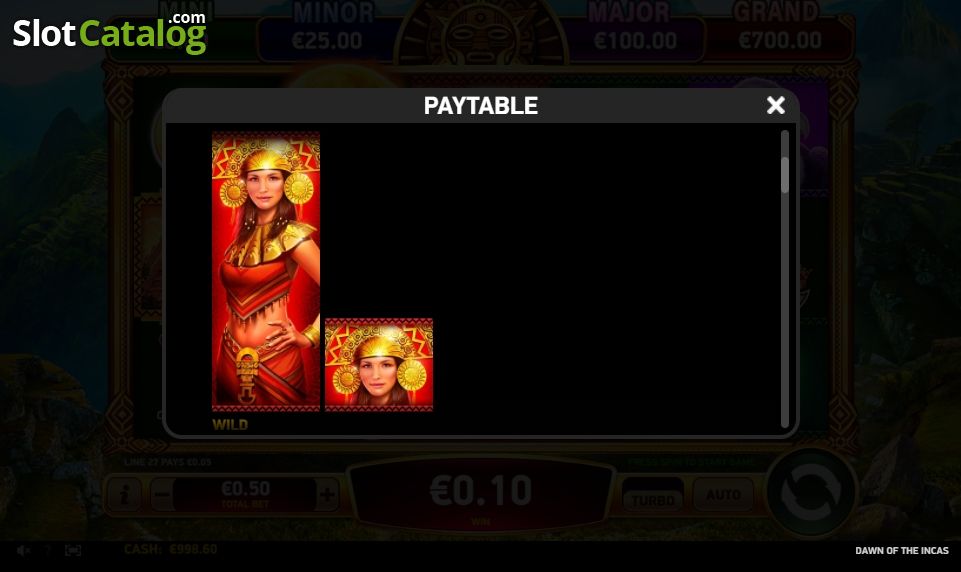This screenshot has width=961, height=572.
Task: Close the Paytable window
Action: (775, 105)
